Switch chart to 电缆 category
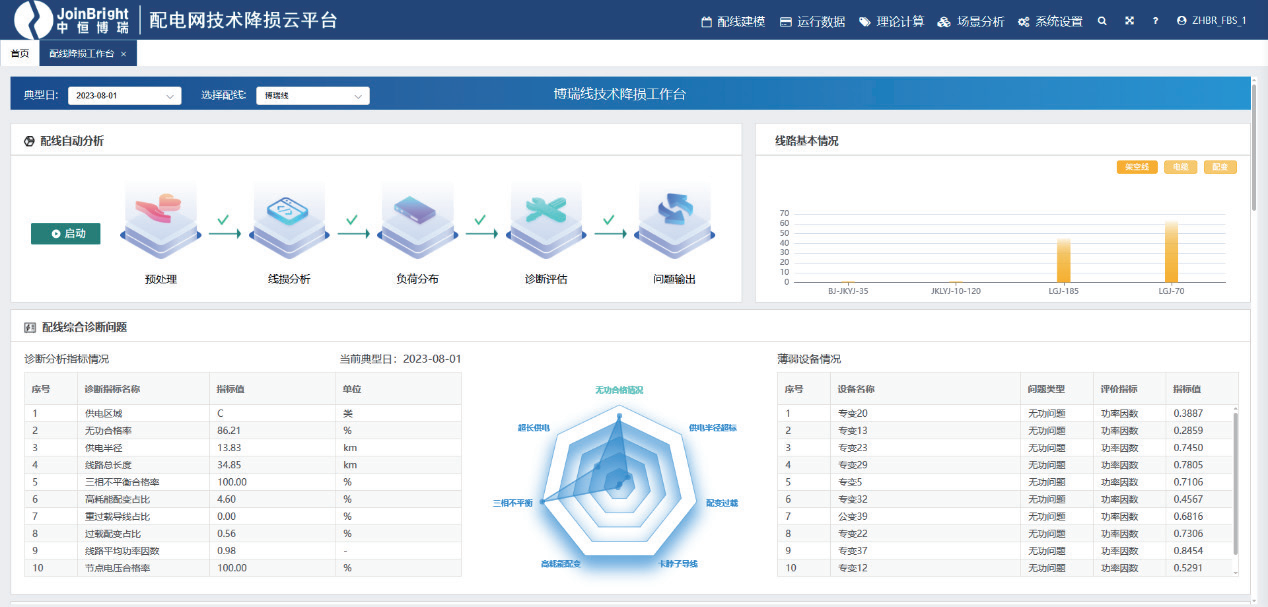Screen dimensions: 1268x607 point(1180,167)
